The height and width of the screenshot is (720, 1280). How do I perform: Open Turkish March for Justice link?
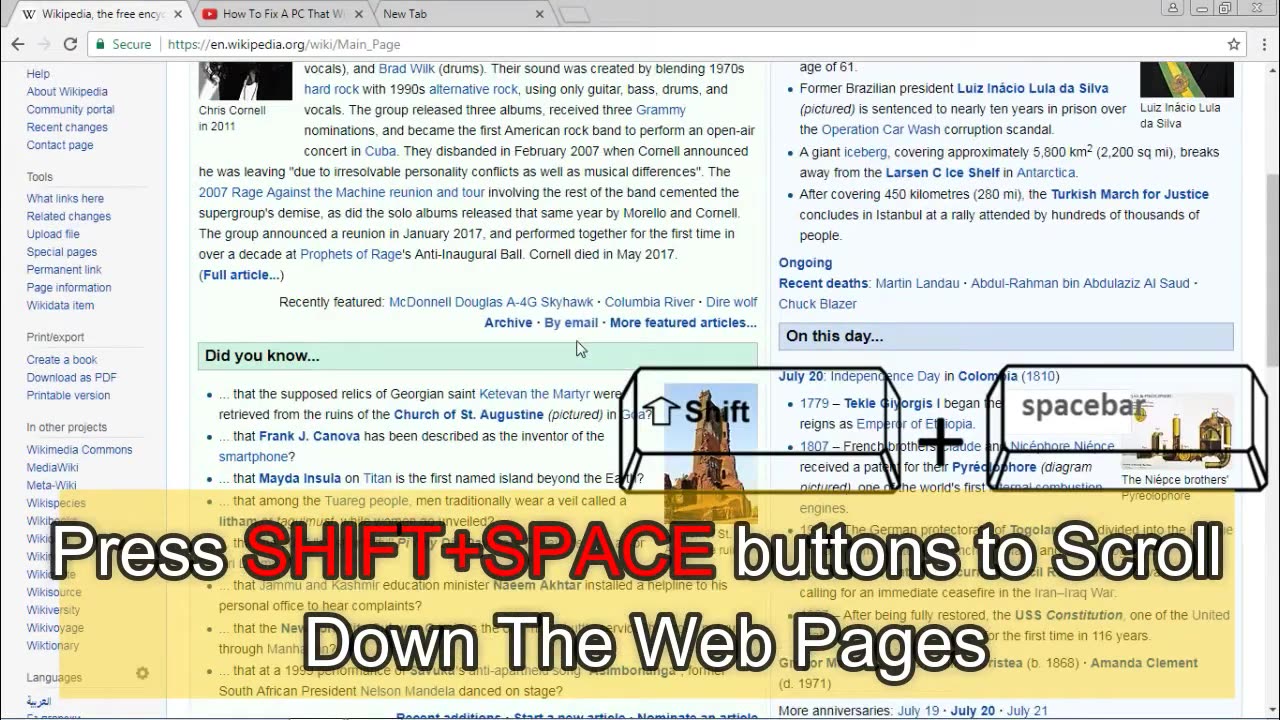[x=1130, y=194]
